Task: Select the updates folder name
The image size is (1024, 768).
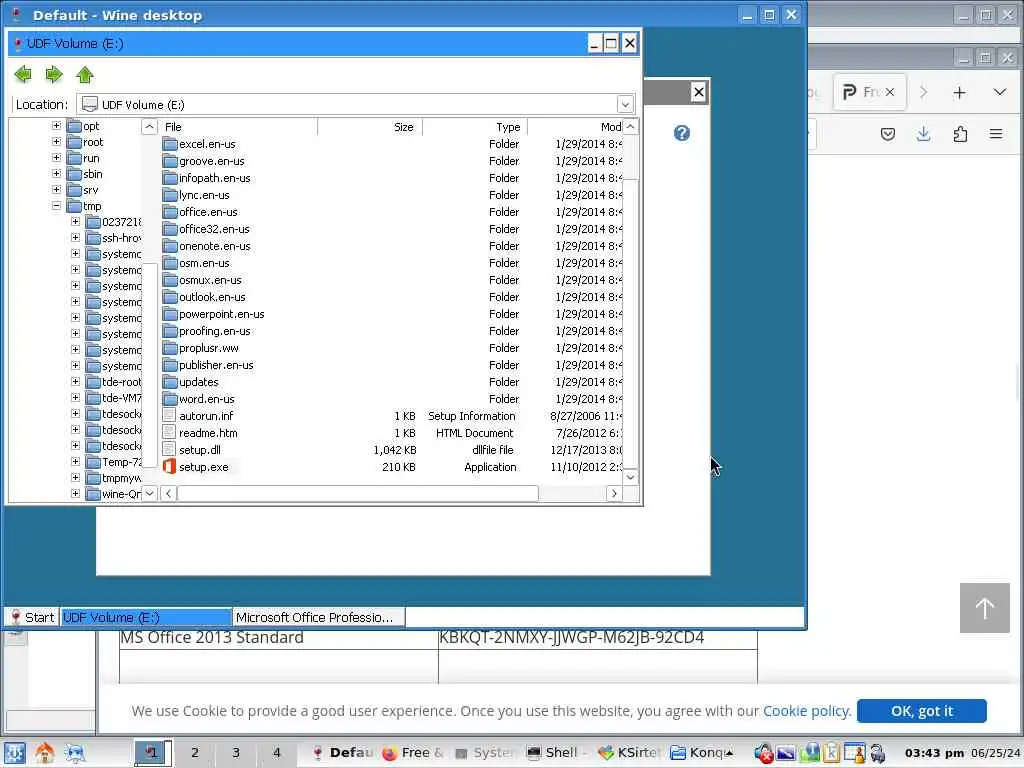Action: [x=199, y=381]
